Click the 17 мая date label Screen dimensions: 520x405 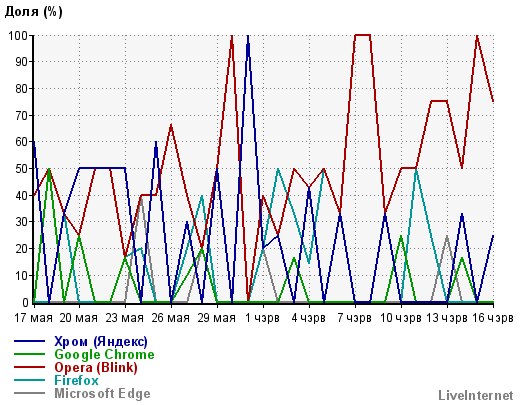point(33,318)
